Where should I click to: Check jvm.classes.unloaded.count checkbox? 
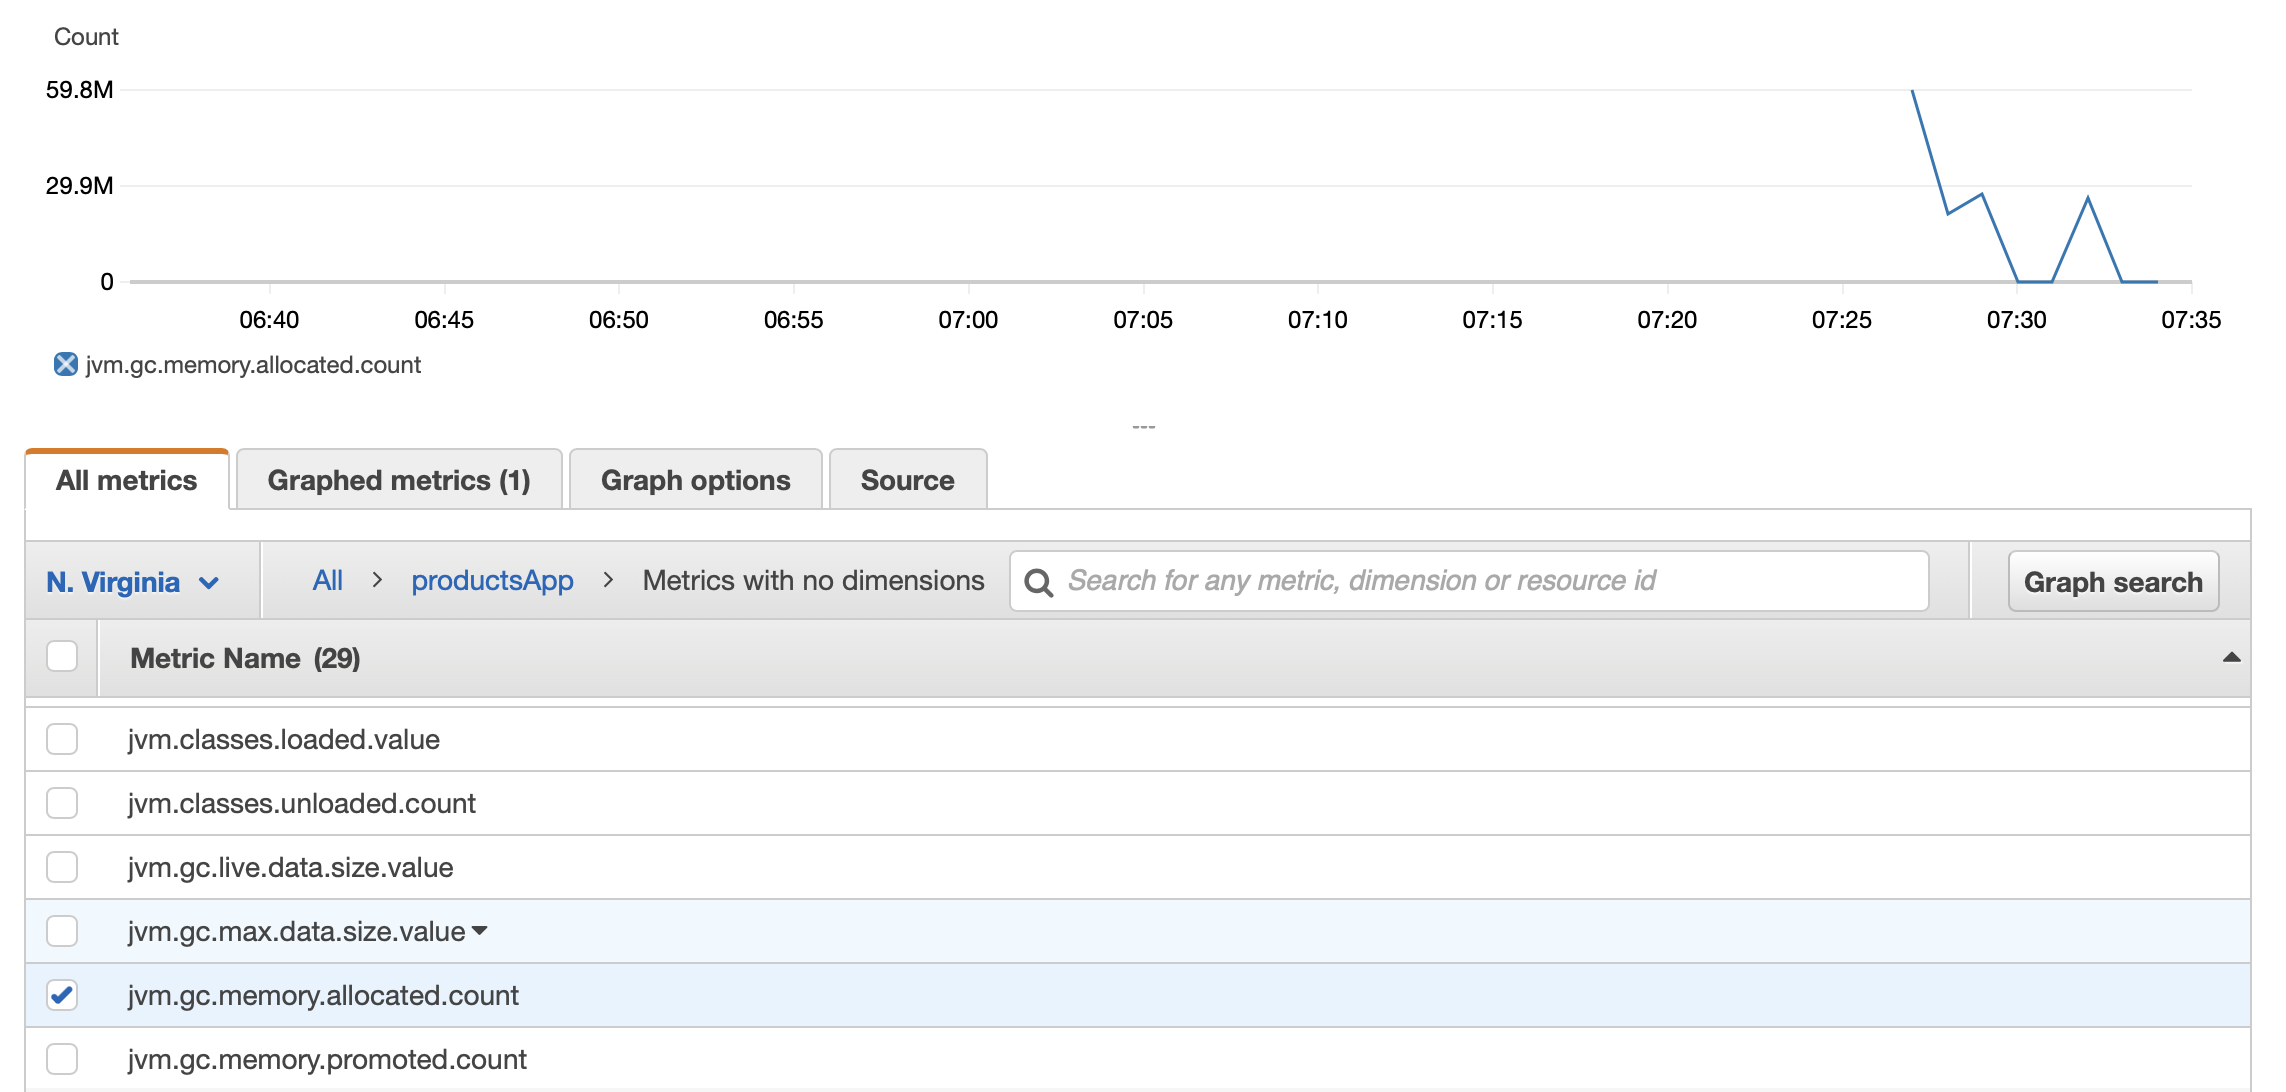[62, 803]
